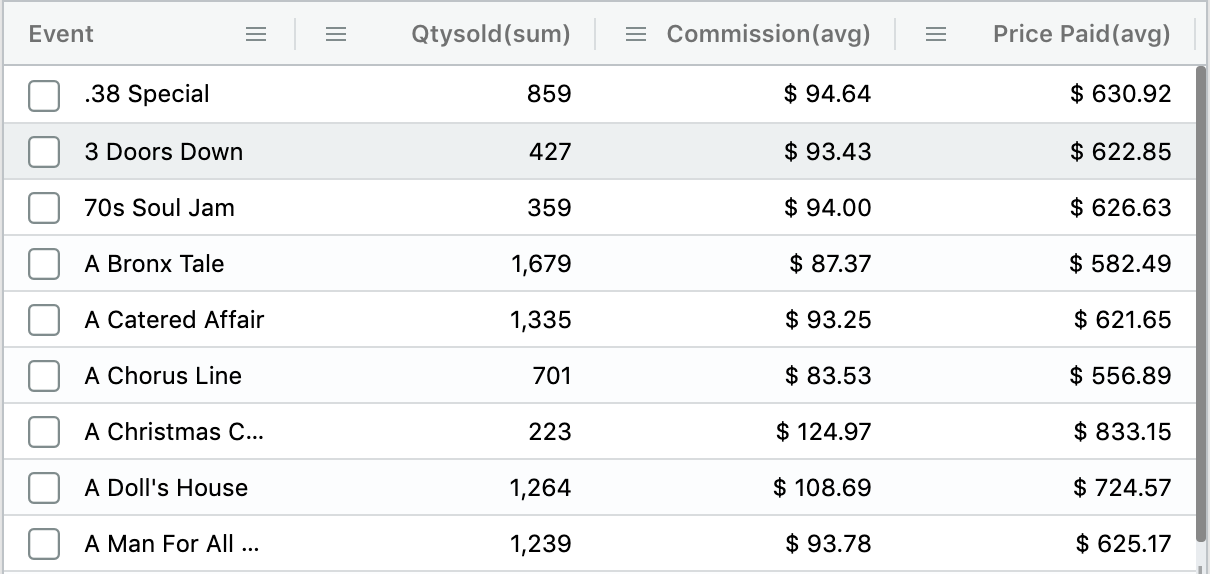The width and height of the screenshot is (1210, 574).
Task: Tick the A Bronx Tale checkbox
Action: click(x=44, y=264)
